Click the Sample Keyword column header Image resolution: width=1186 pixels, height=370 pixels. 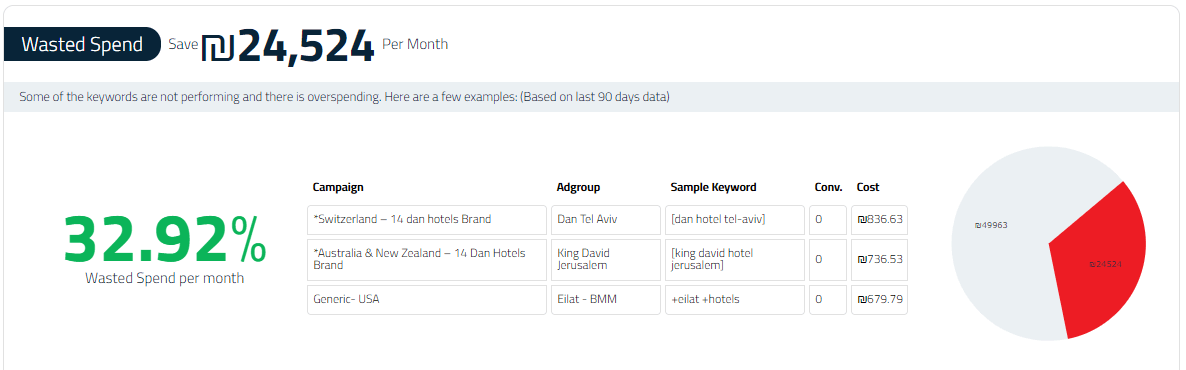[x=713, y=187]
